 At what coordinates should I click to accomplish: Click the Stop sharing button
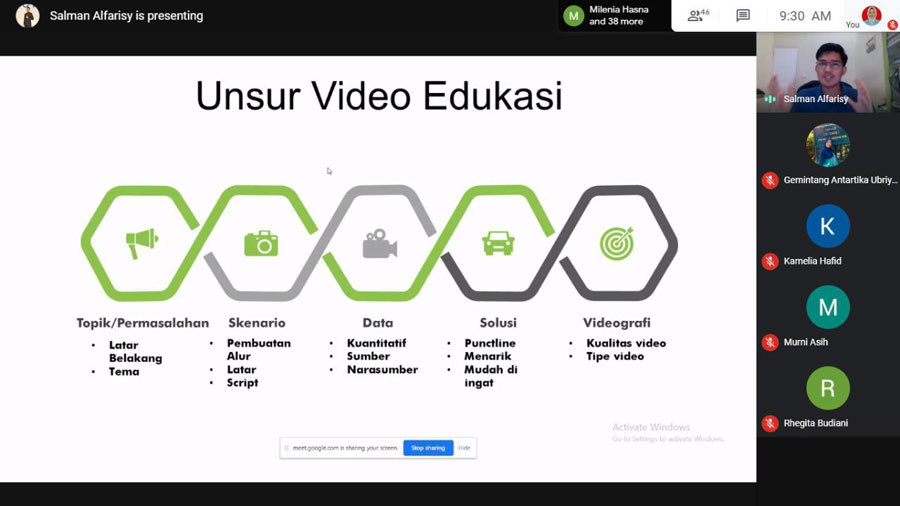428,448
